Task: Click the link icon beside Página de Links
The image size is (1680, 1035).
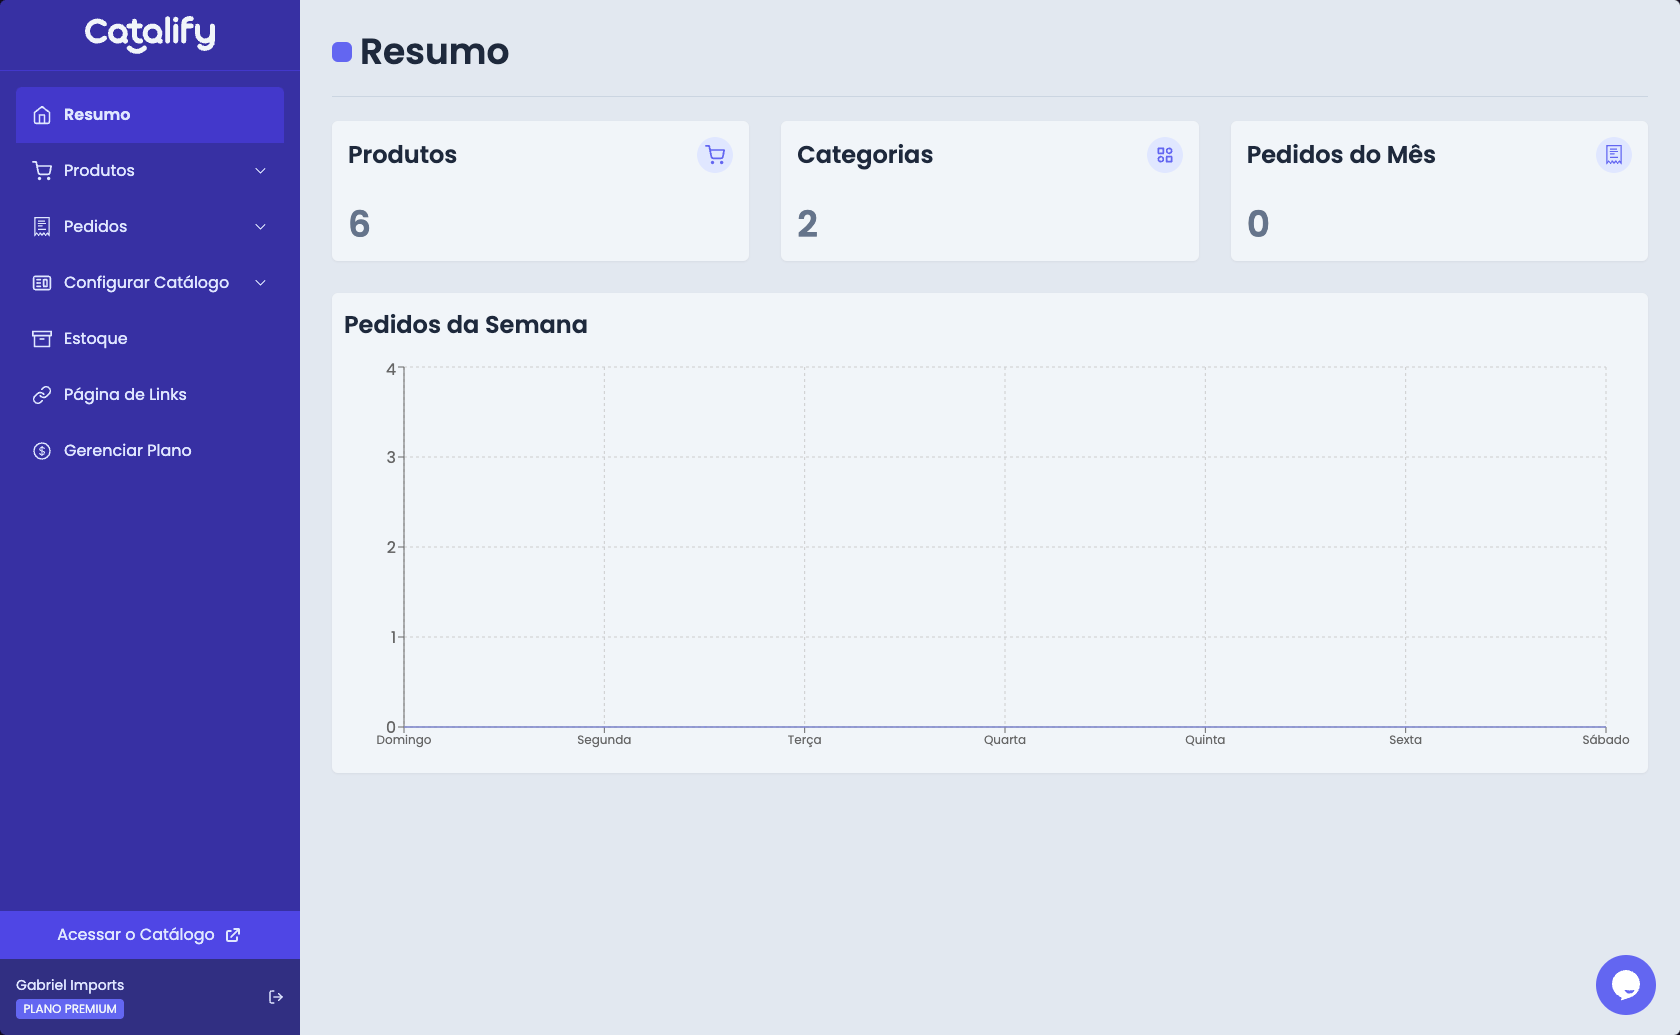Action: 42,395
